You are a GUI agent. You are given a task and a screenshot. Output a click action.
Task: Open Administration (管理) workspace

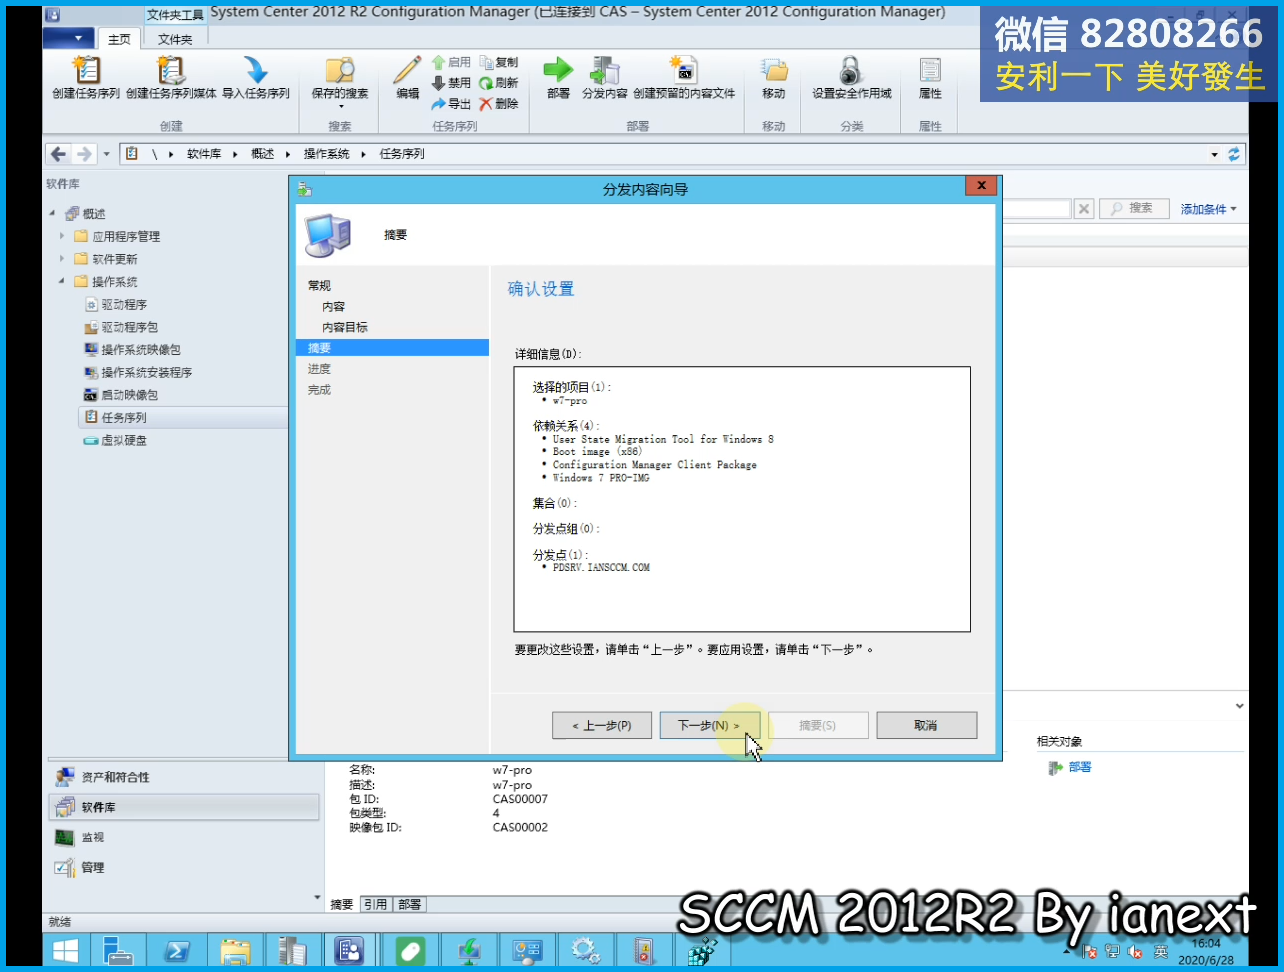pos(184,867)
